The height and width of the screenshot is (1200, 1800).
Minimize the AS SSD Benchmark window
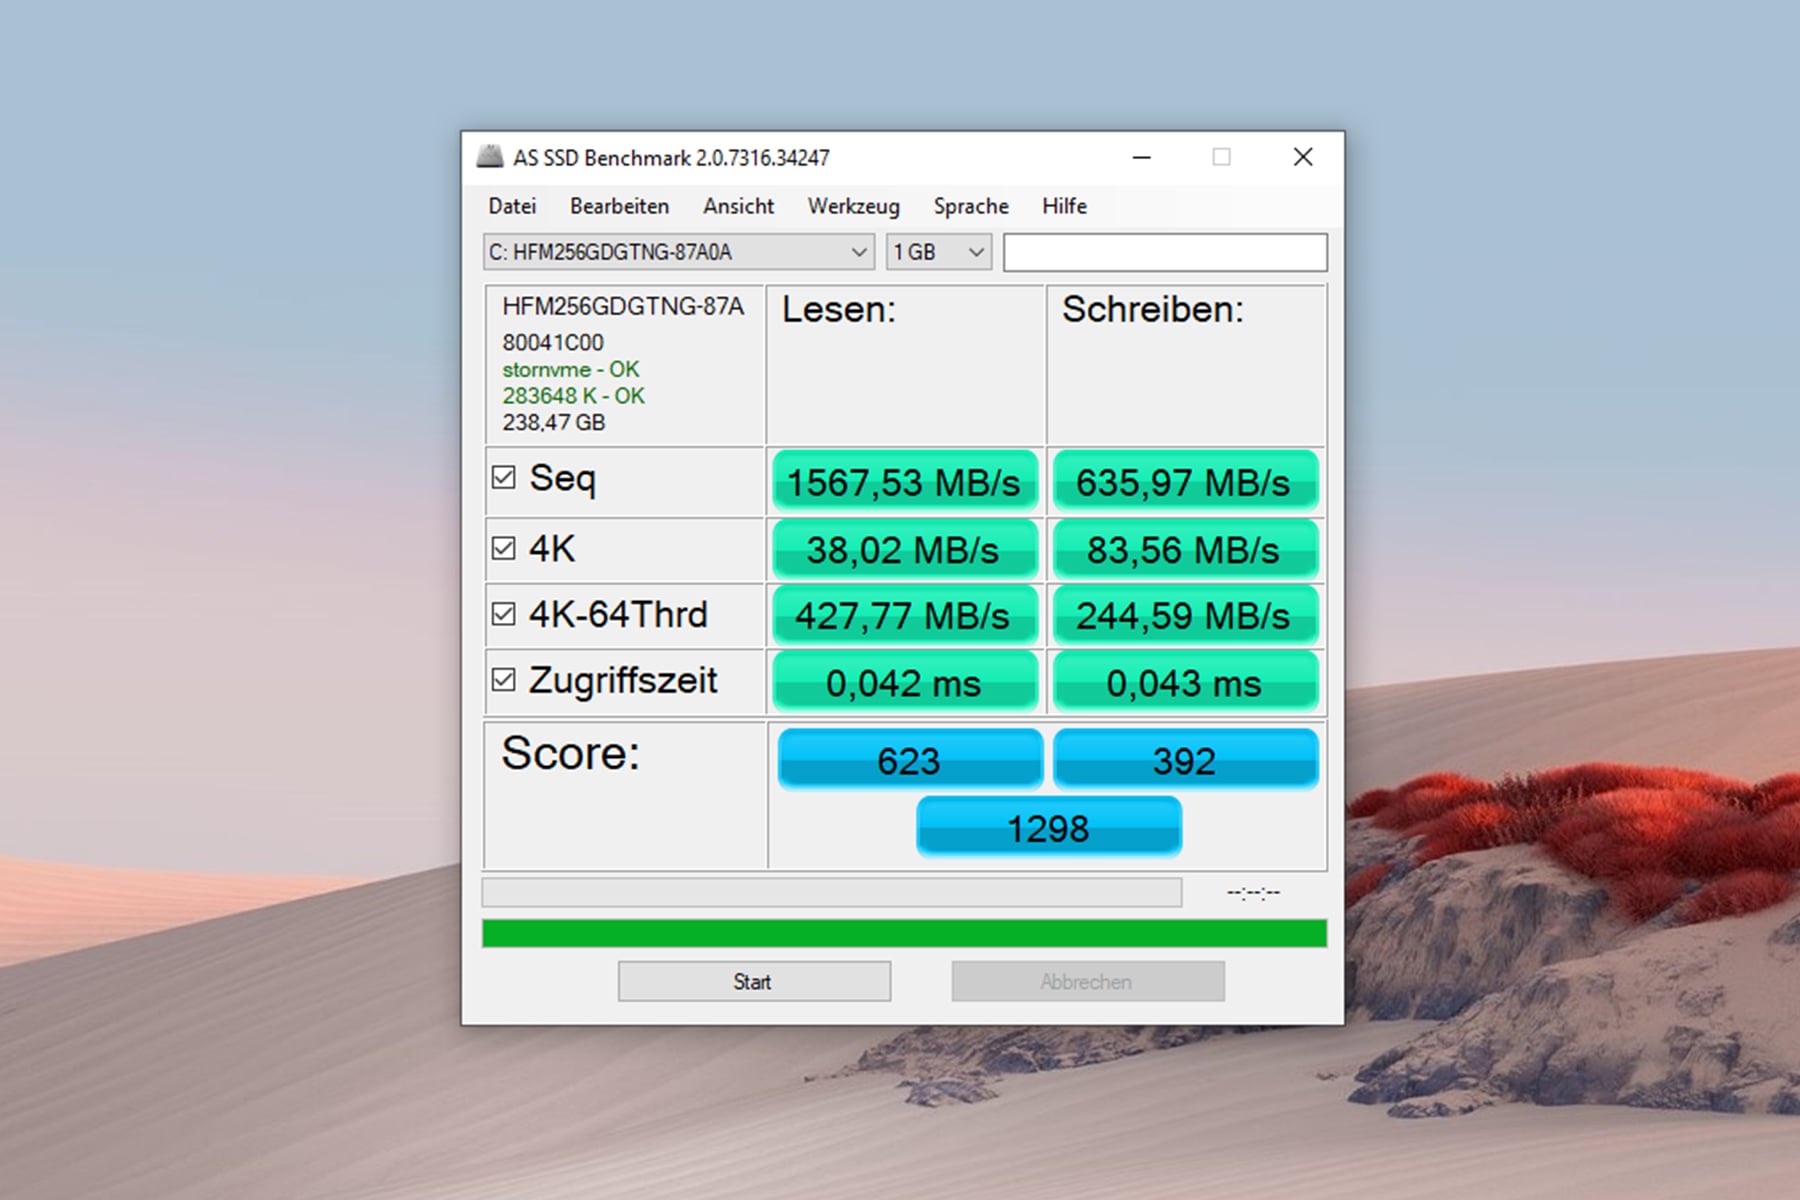pyautogui.click(x=1141, y=157)
